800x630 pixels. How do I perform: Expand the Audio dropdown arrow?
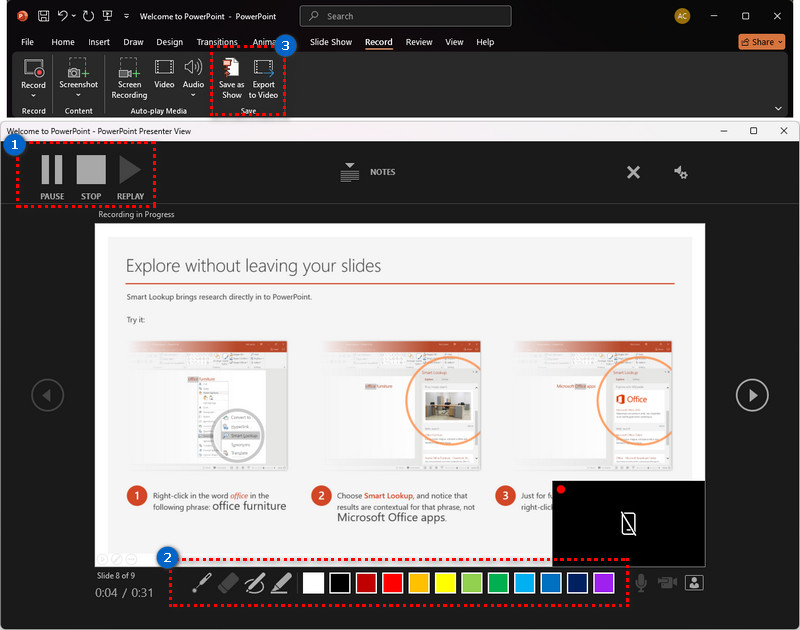pos(193,95)
